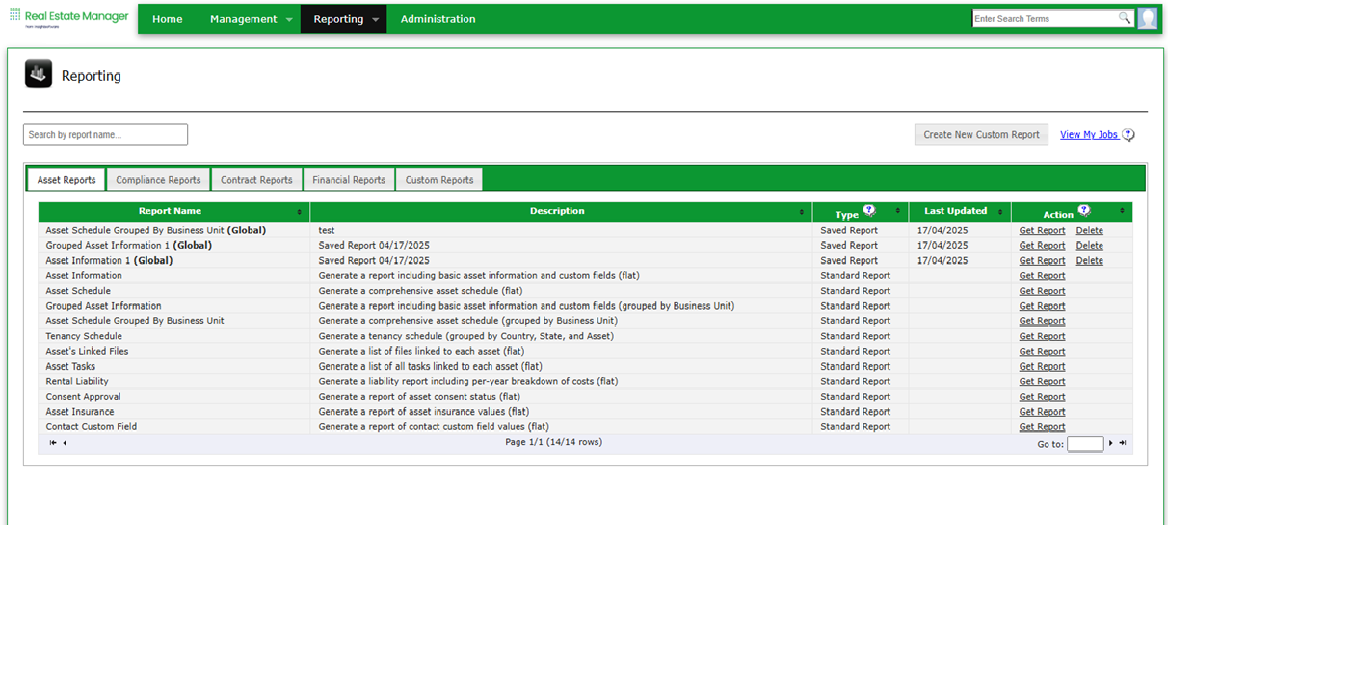The image size is (1364, 688).
Task: Click Create New Custom Report button
Action: [x=981, y=135]
